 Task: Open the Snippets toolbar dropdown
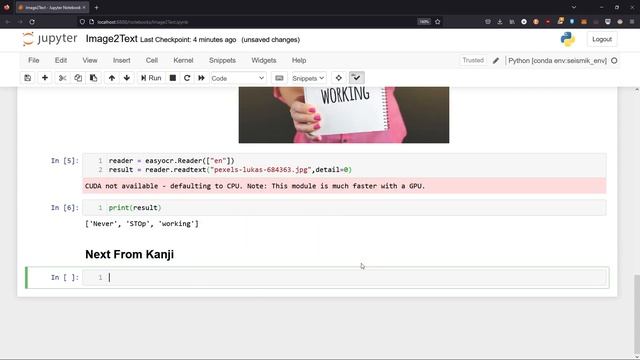[x=309, y=78]
